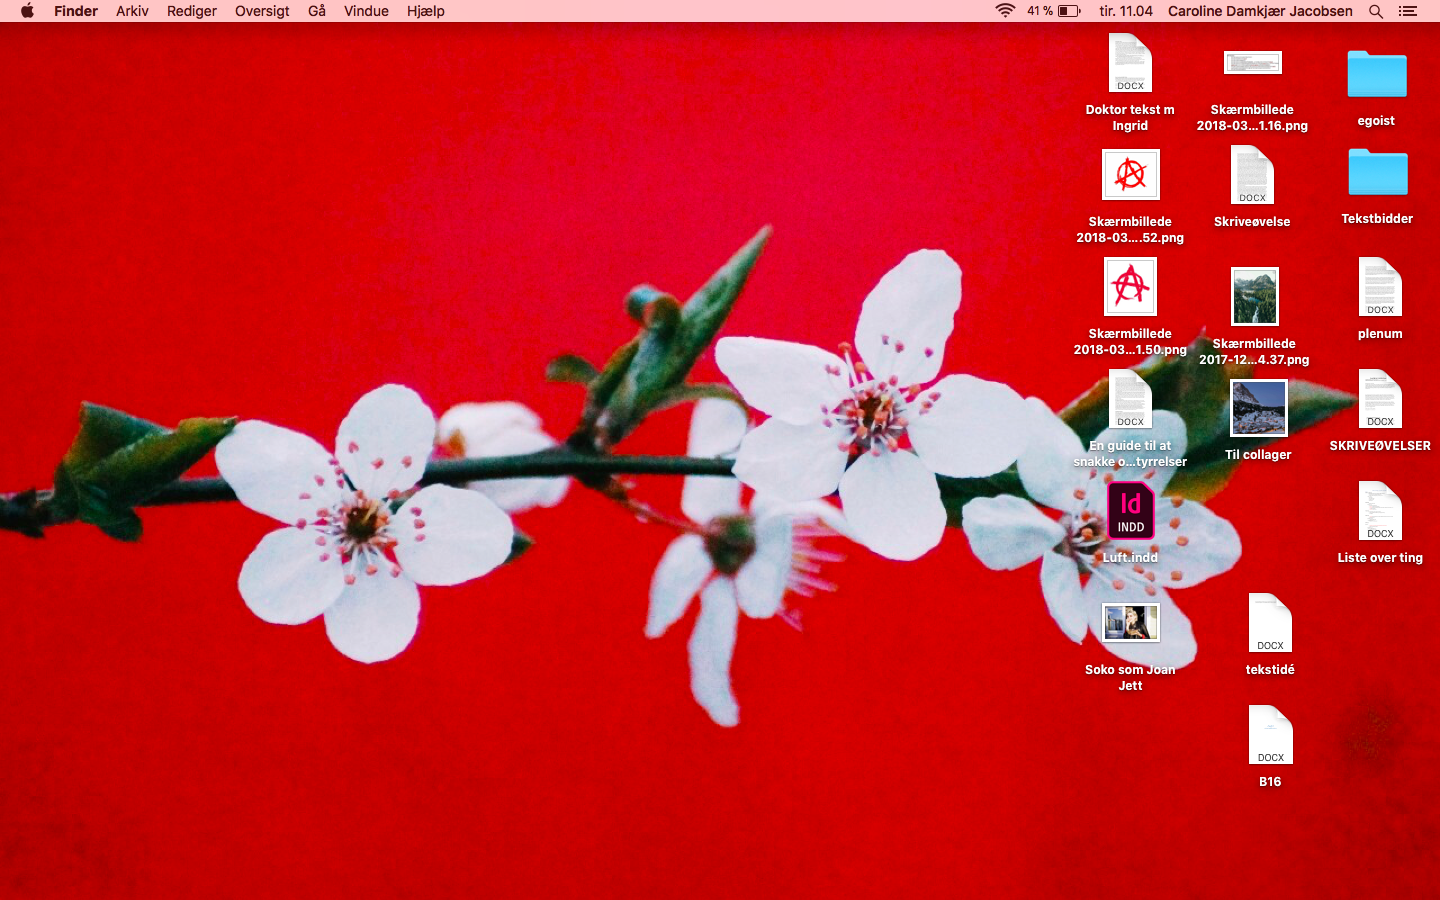Click the clock showing tir. 11.04
Viewport: 1440px width, 900px height.
1125,11
